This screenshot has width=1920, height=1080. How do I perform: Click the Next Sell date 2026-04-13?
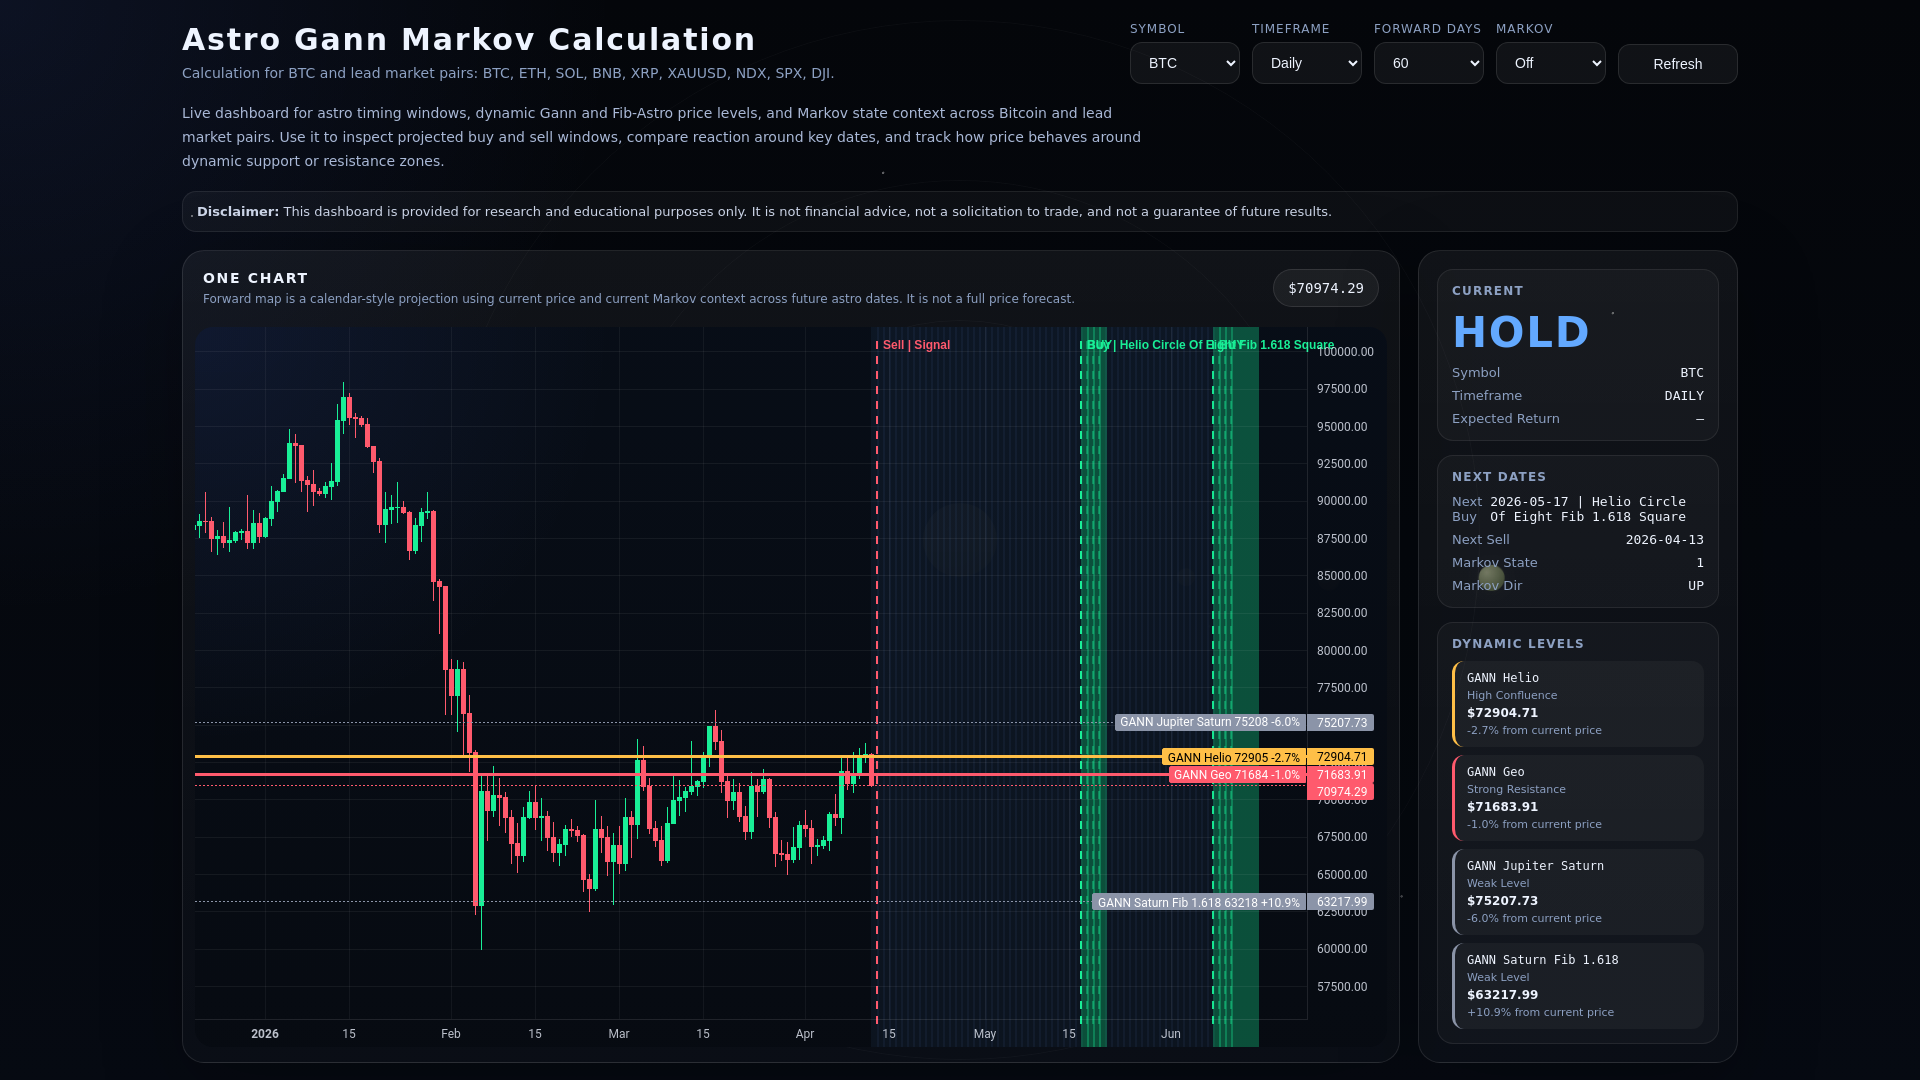(x=1664, y=540)
